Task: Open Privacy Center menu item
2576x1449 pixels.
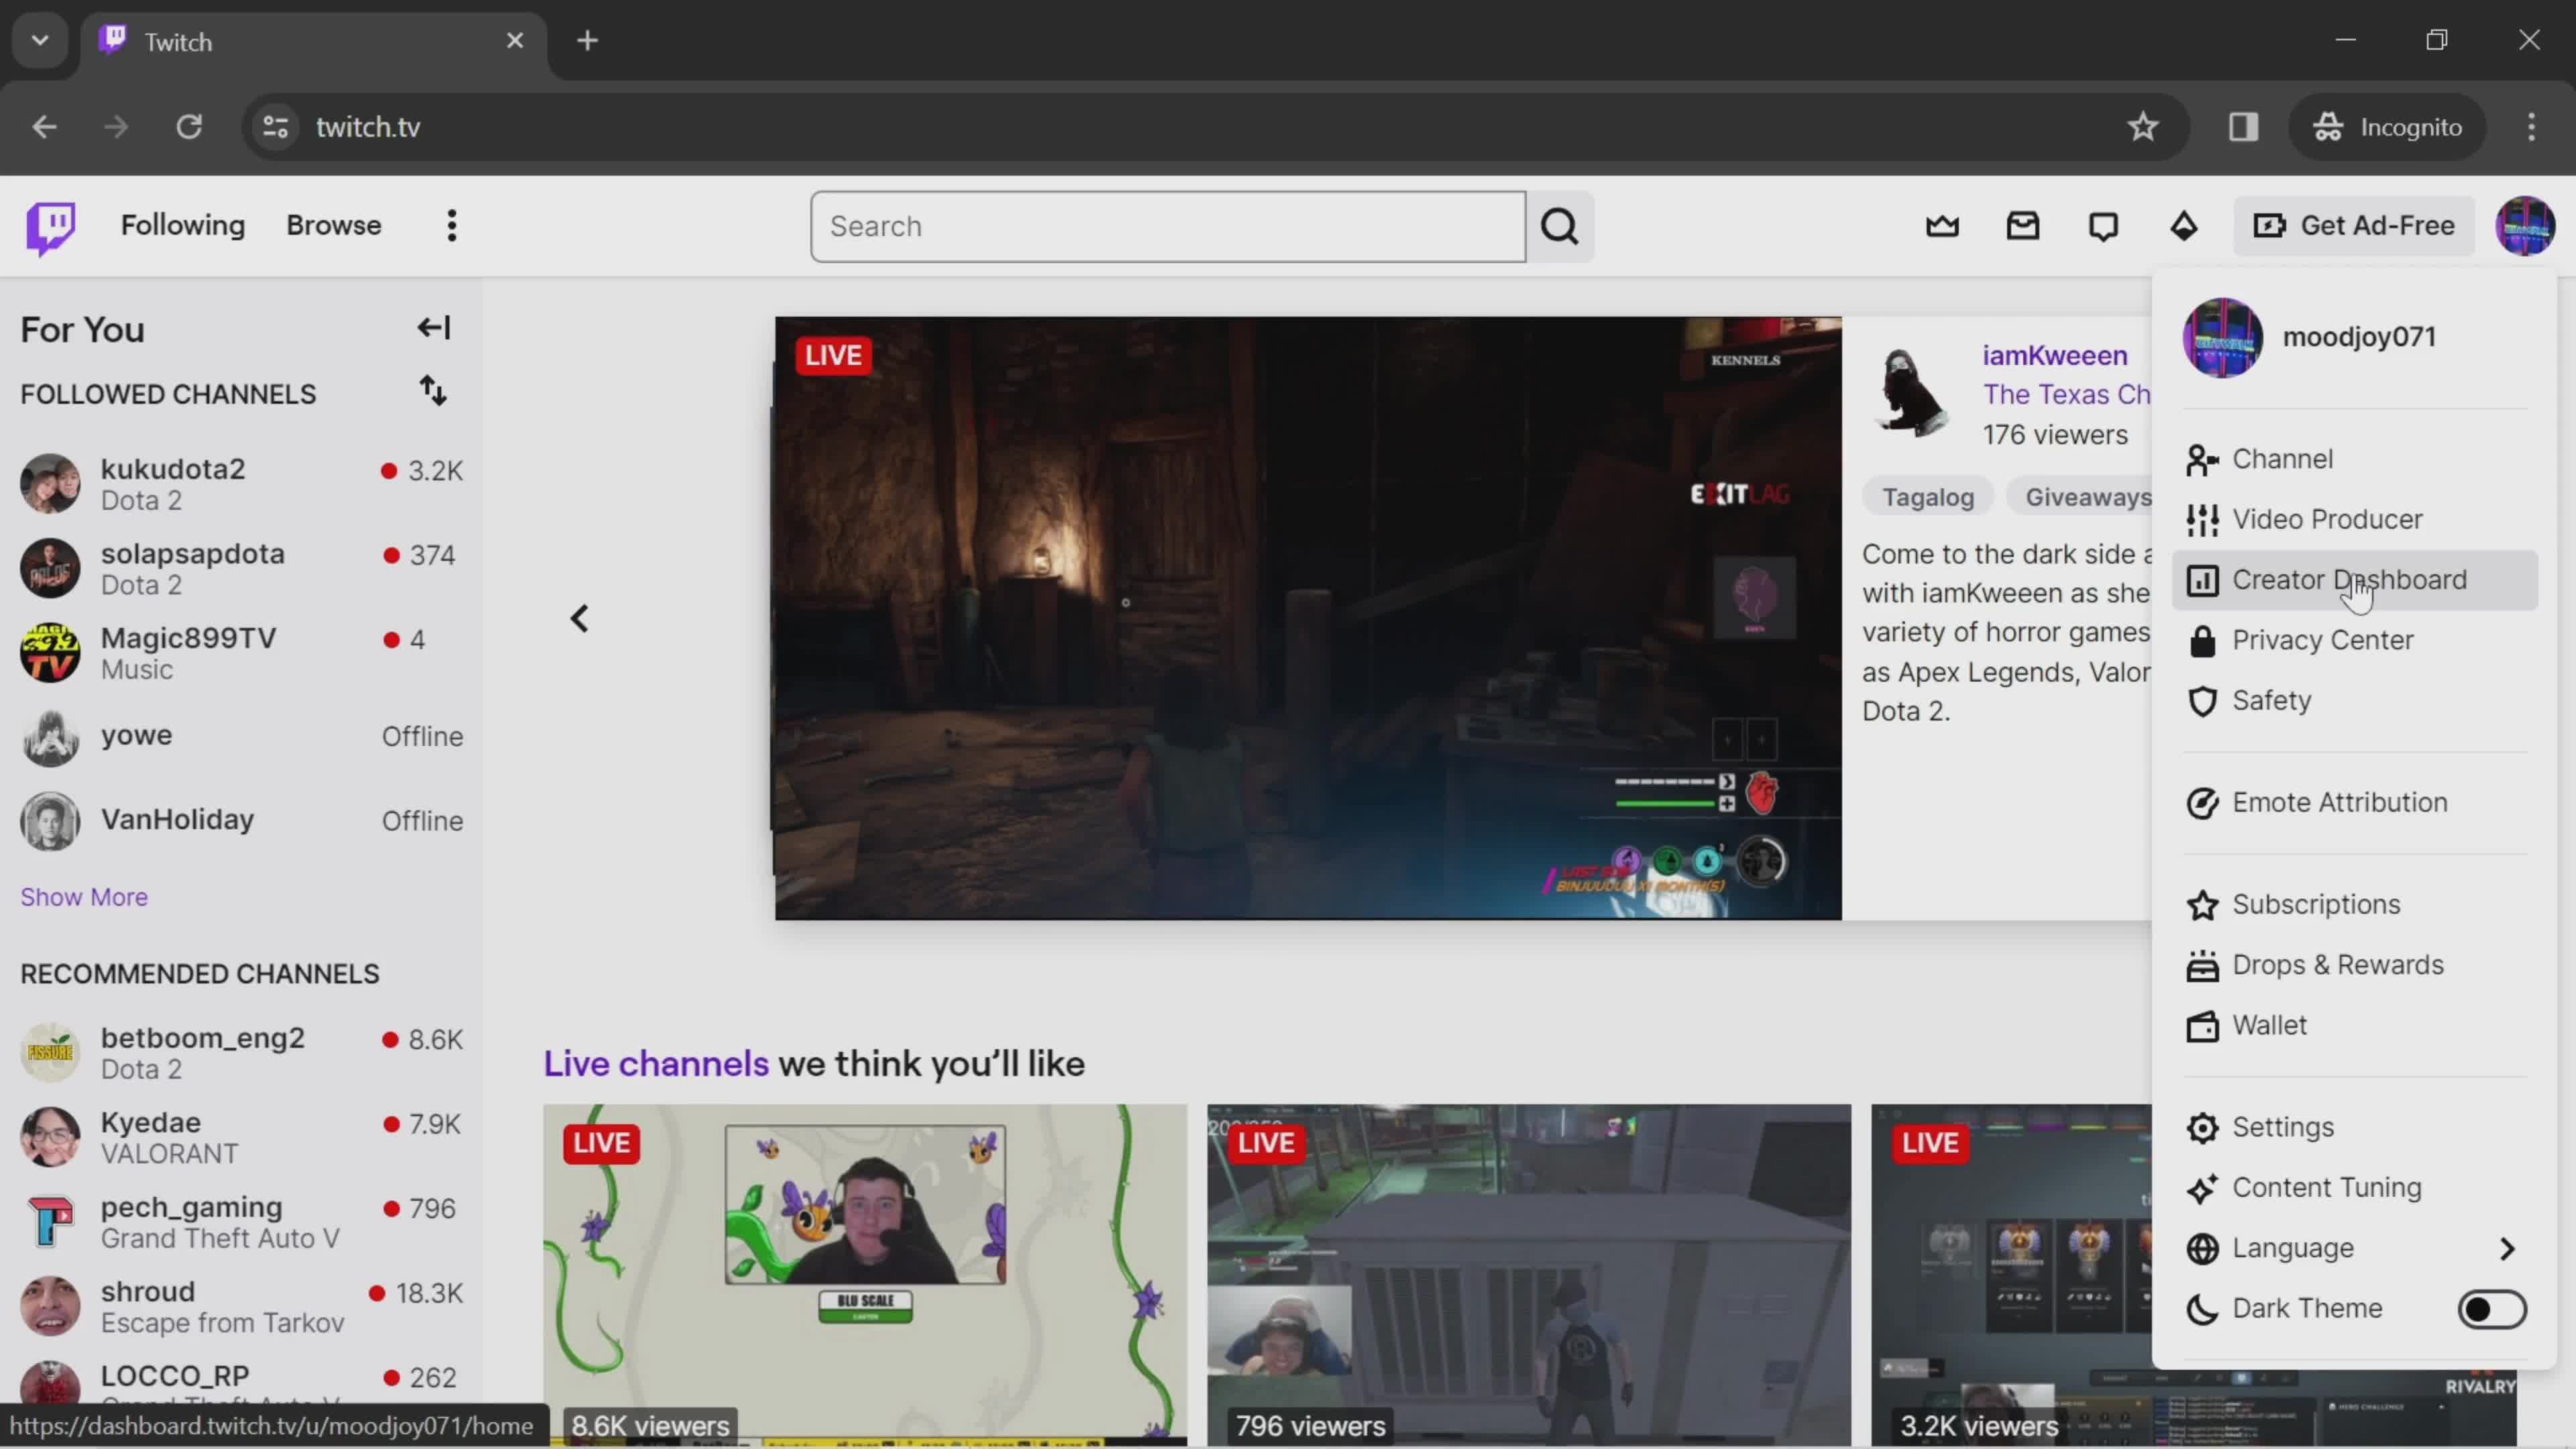Action: pos(2355,640)
